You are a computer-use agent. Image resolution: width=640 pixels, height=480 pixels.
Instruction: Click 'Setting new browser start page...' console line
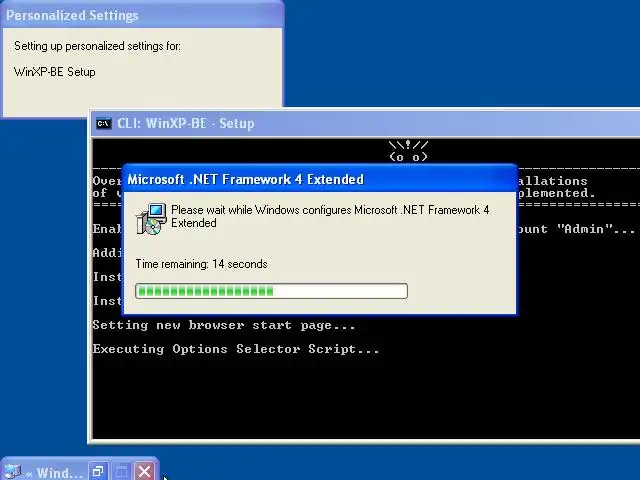coord(224,325)
